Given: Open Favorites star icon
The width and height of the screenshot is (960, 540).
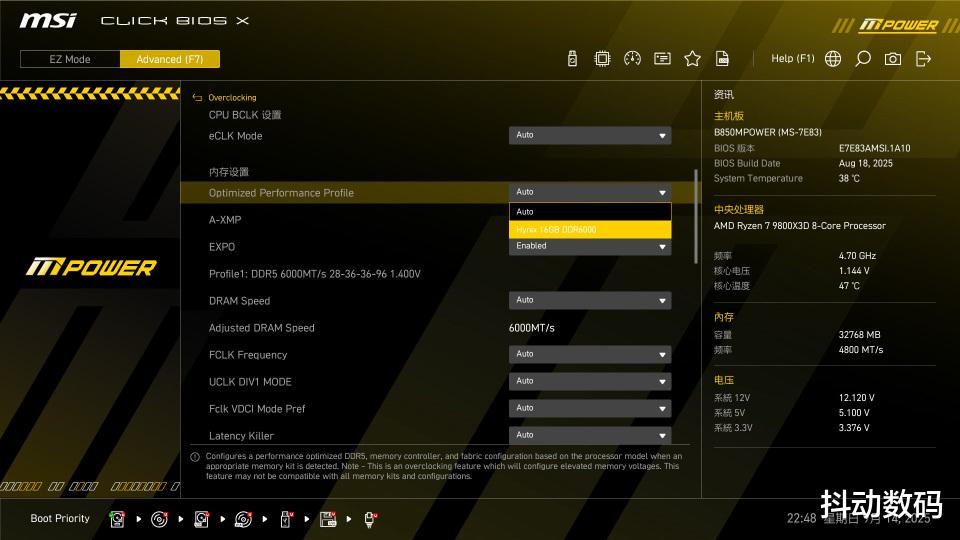Looking at the screenshot, I should pyautogui.click(x=692, y=59).
